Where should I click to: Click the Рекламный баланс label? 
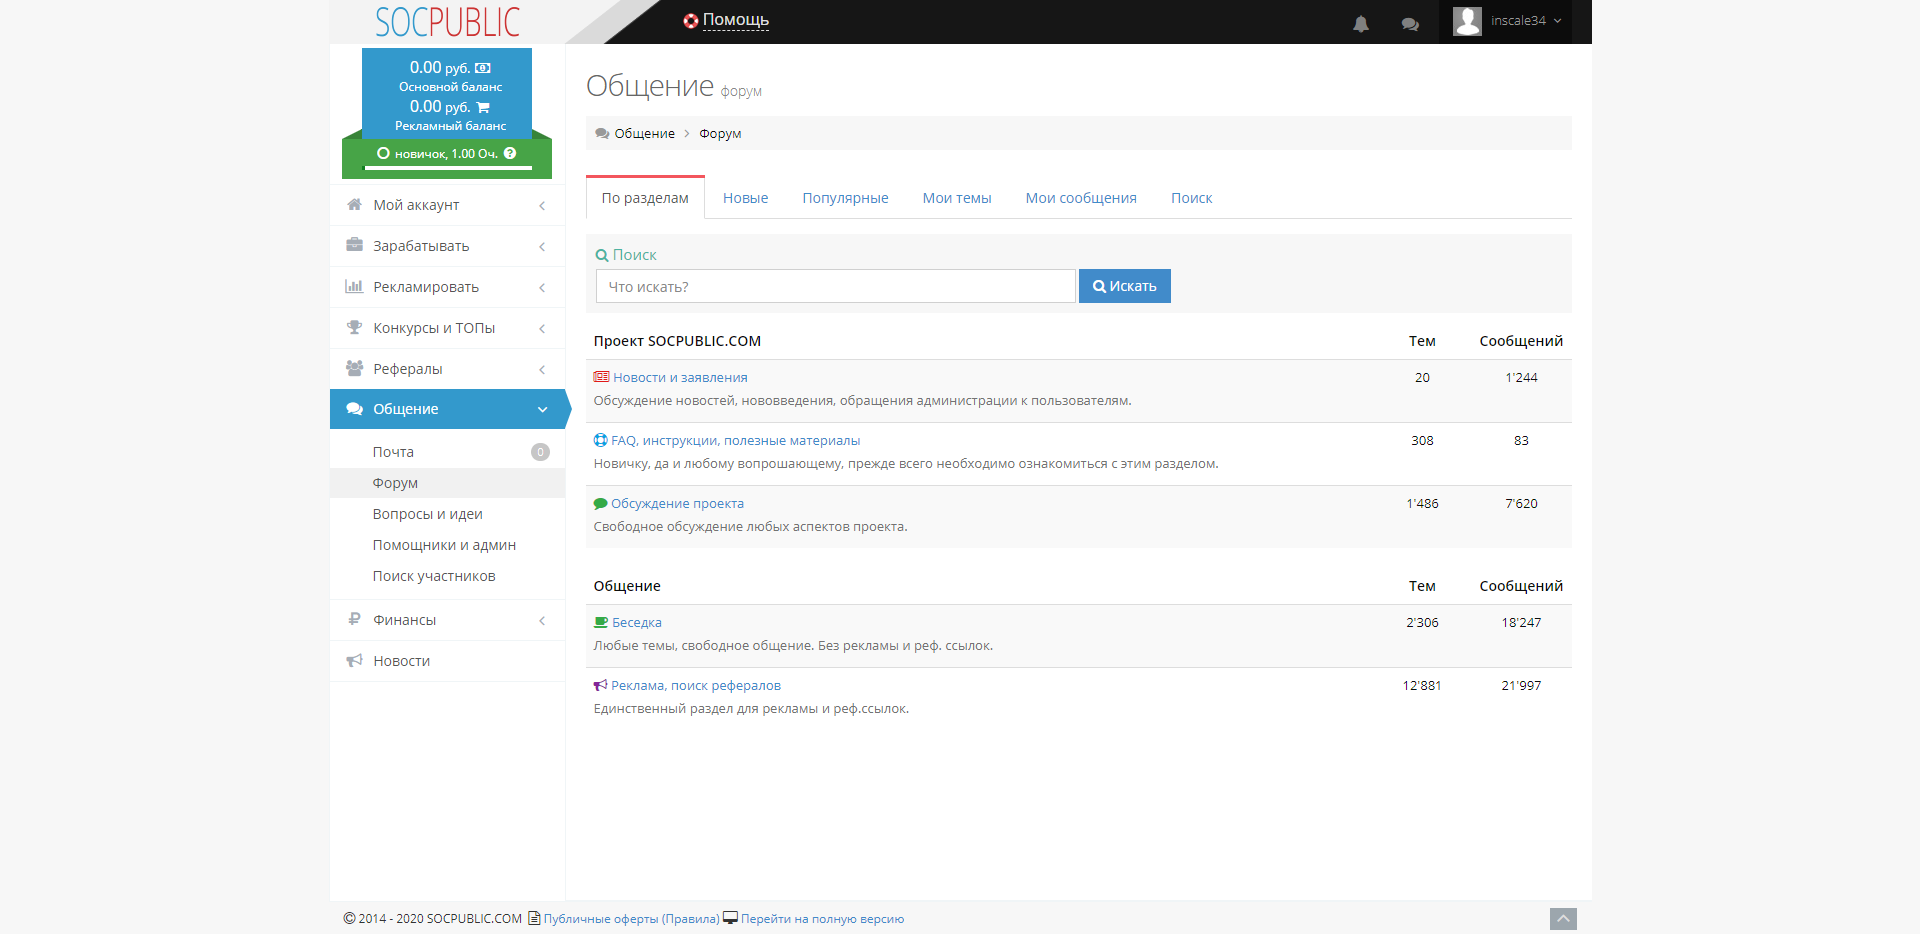[x=450, y=126]
